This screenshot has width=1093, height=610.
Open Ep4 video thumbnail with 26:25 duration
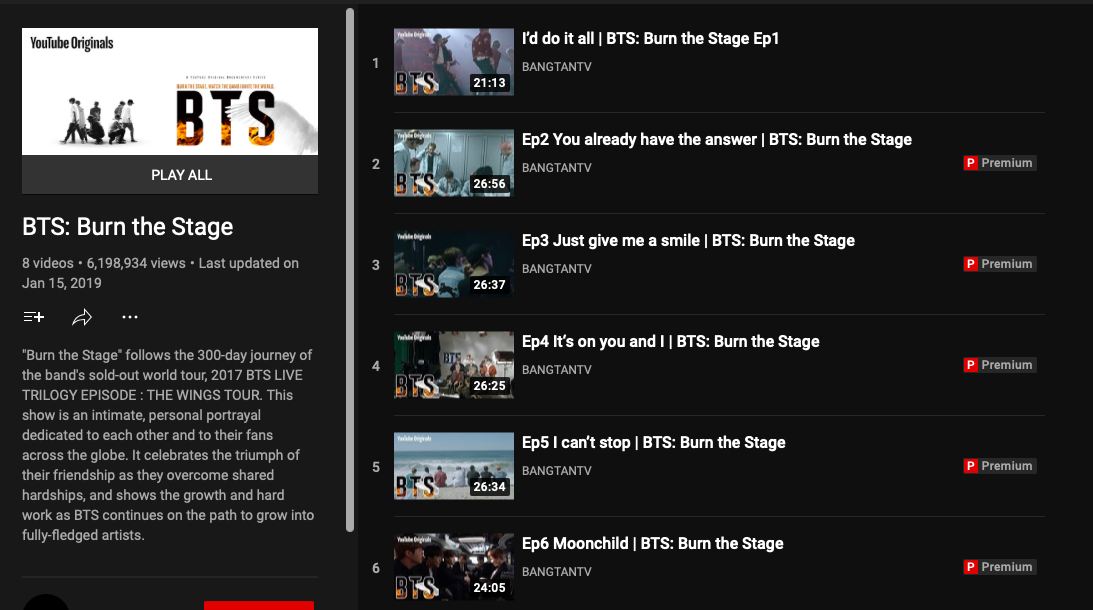pos(454,365)
